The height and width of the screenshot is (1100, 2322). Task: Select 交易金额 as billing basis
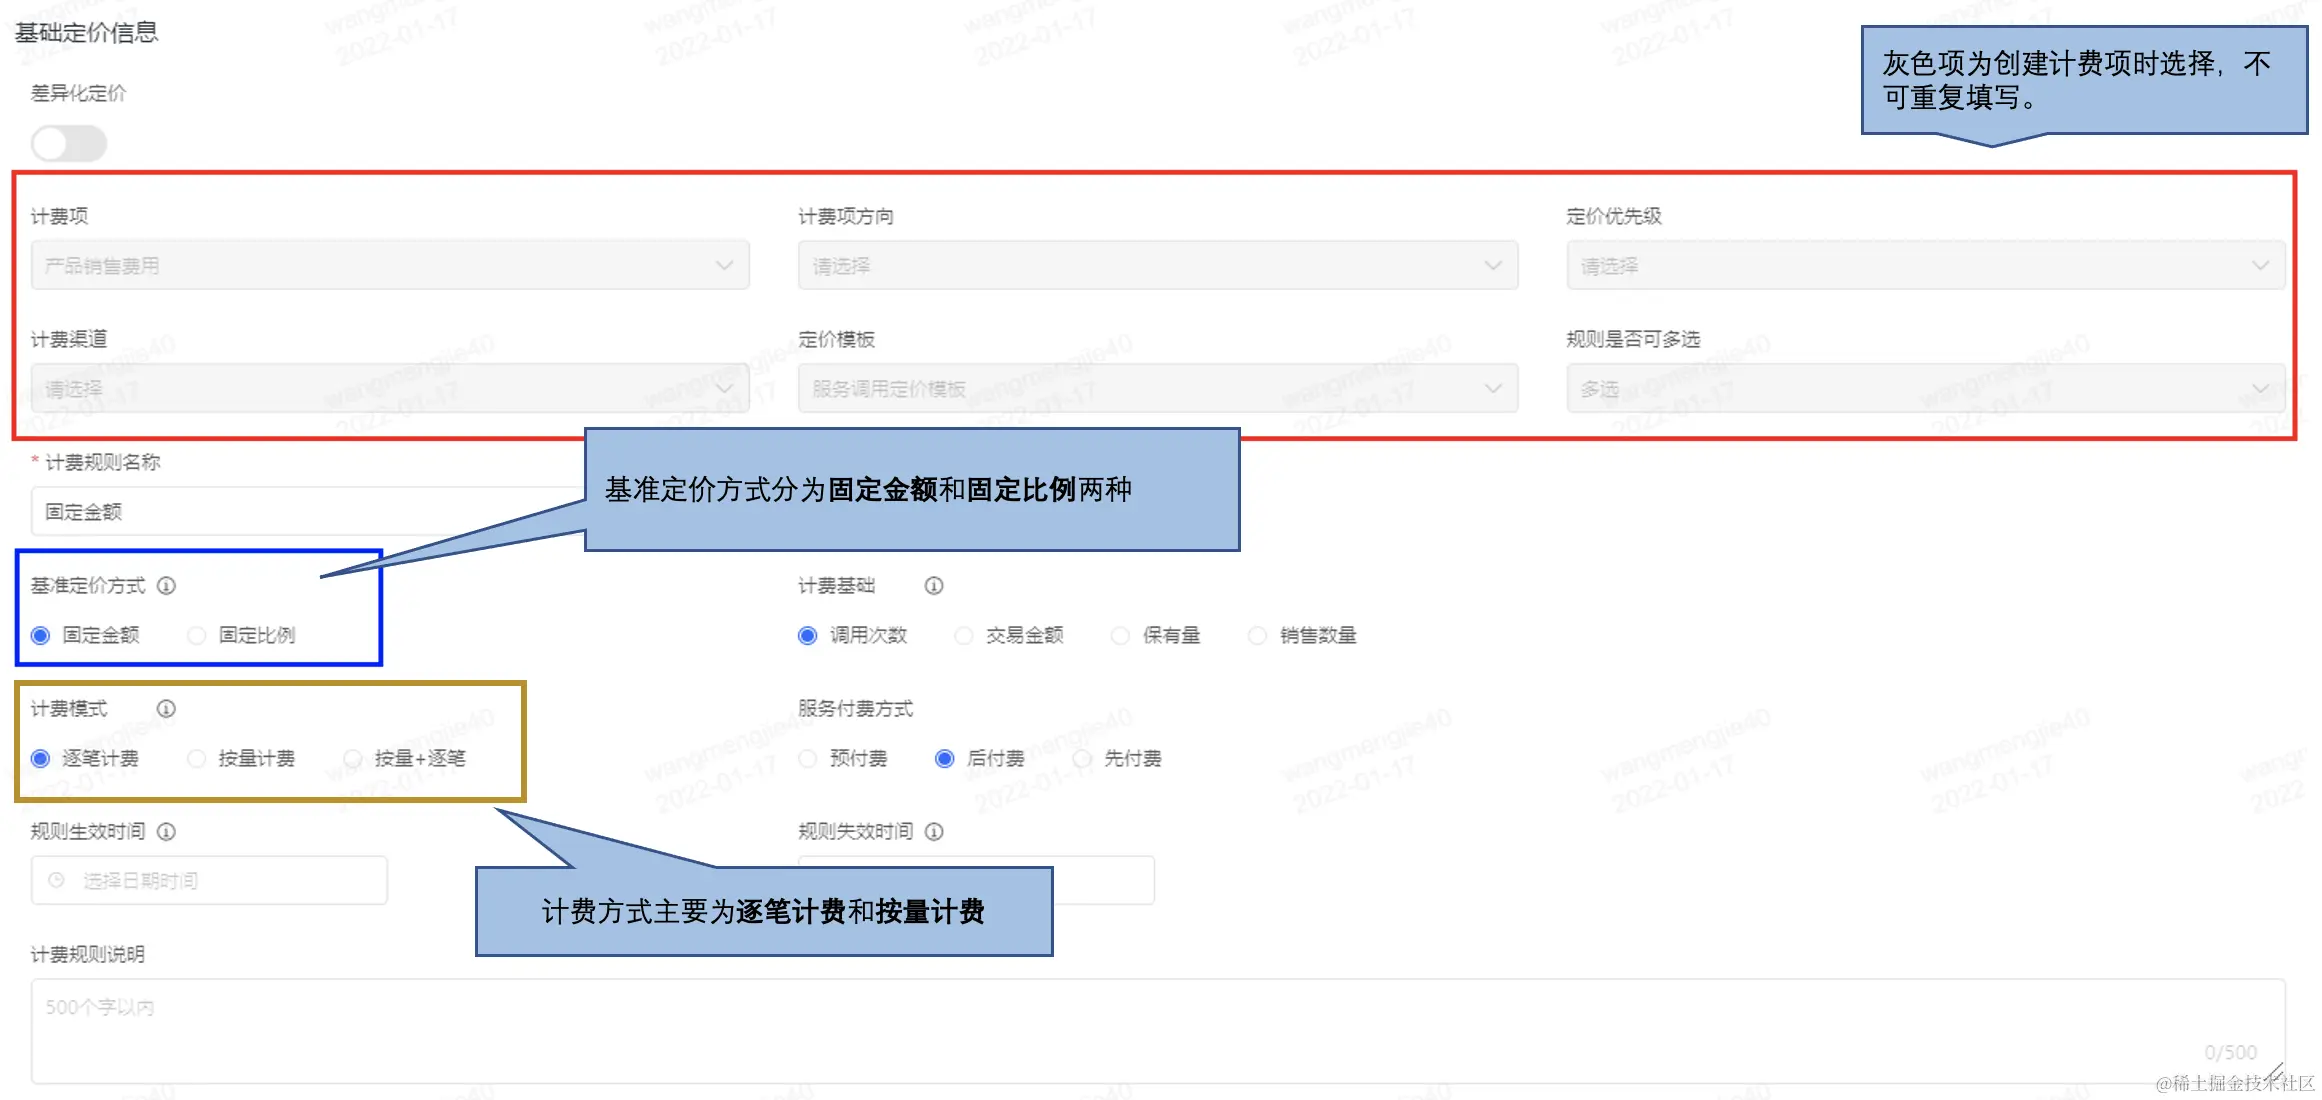tap(963, 635)
